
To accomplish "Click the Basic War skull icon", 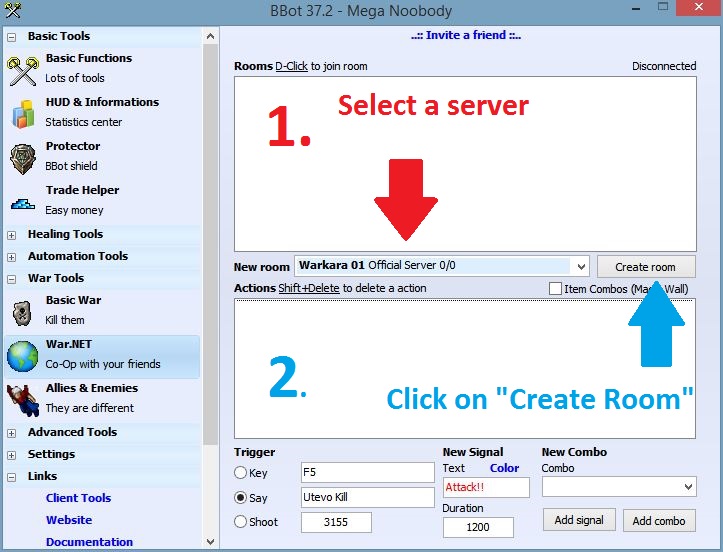I will tap(22, 311).
